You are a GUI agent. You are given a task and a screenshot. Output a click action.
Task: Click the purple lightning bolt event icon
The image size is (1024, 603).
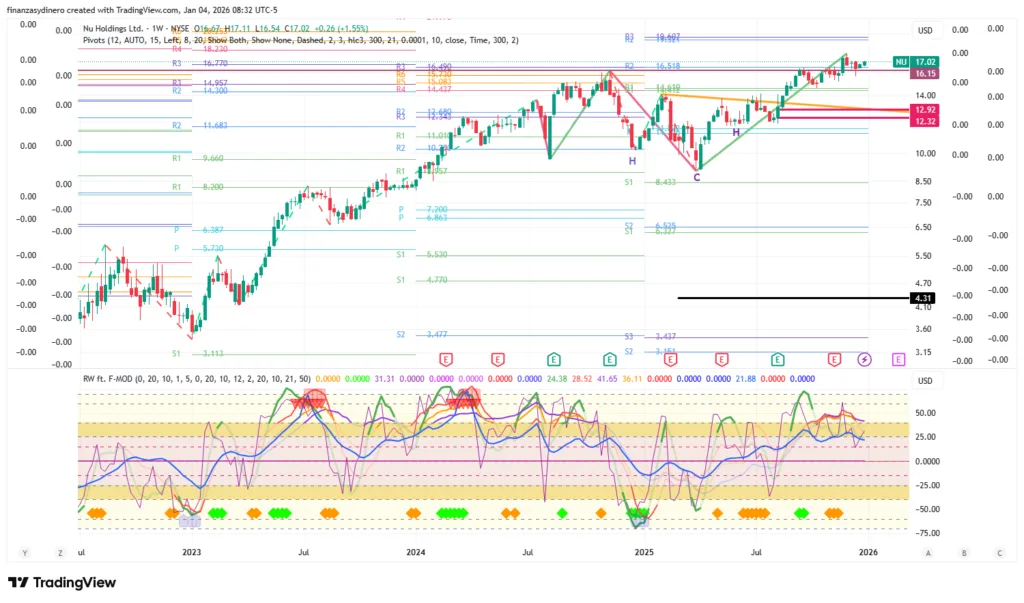tap(865, 358)
